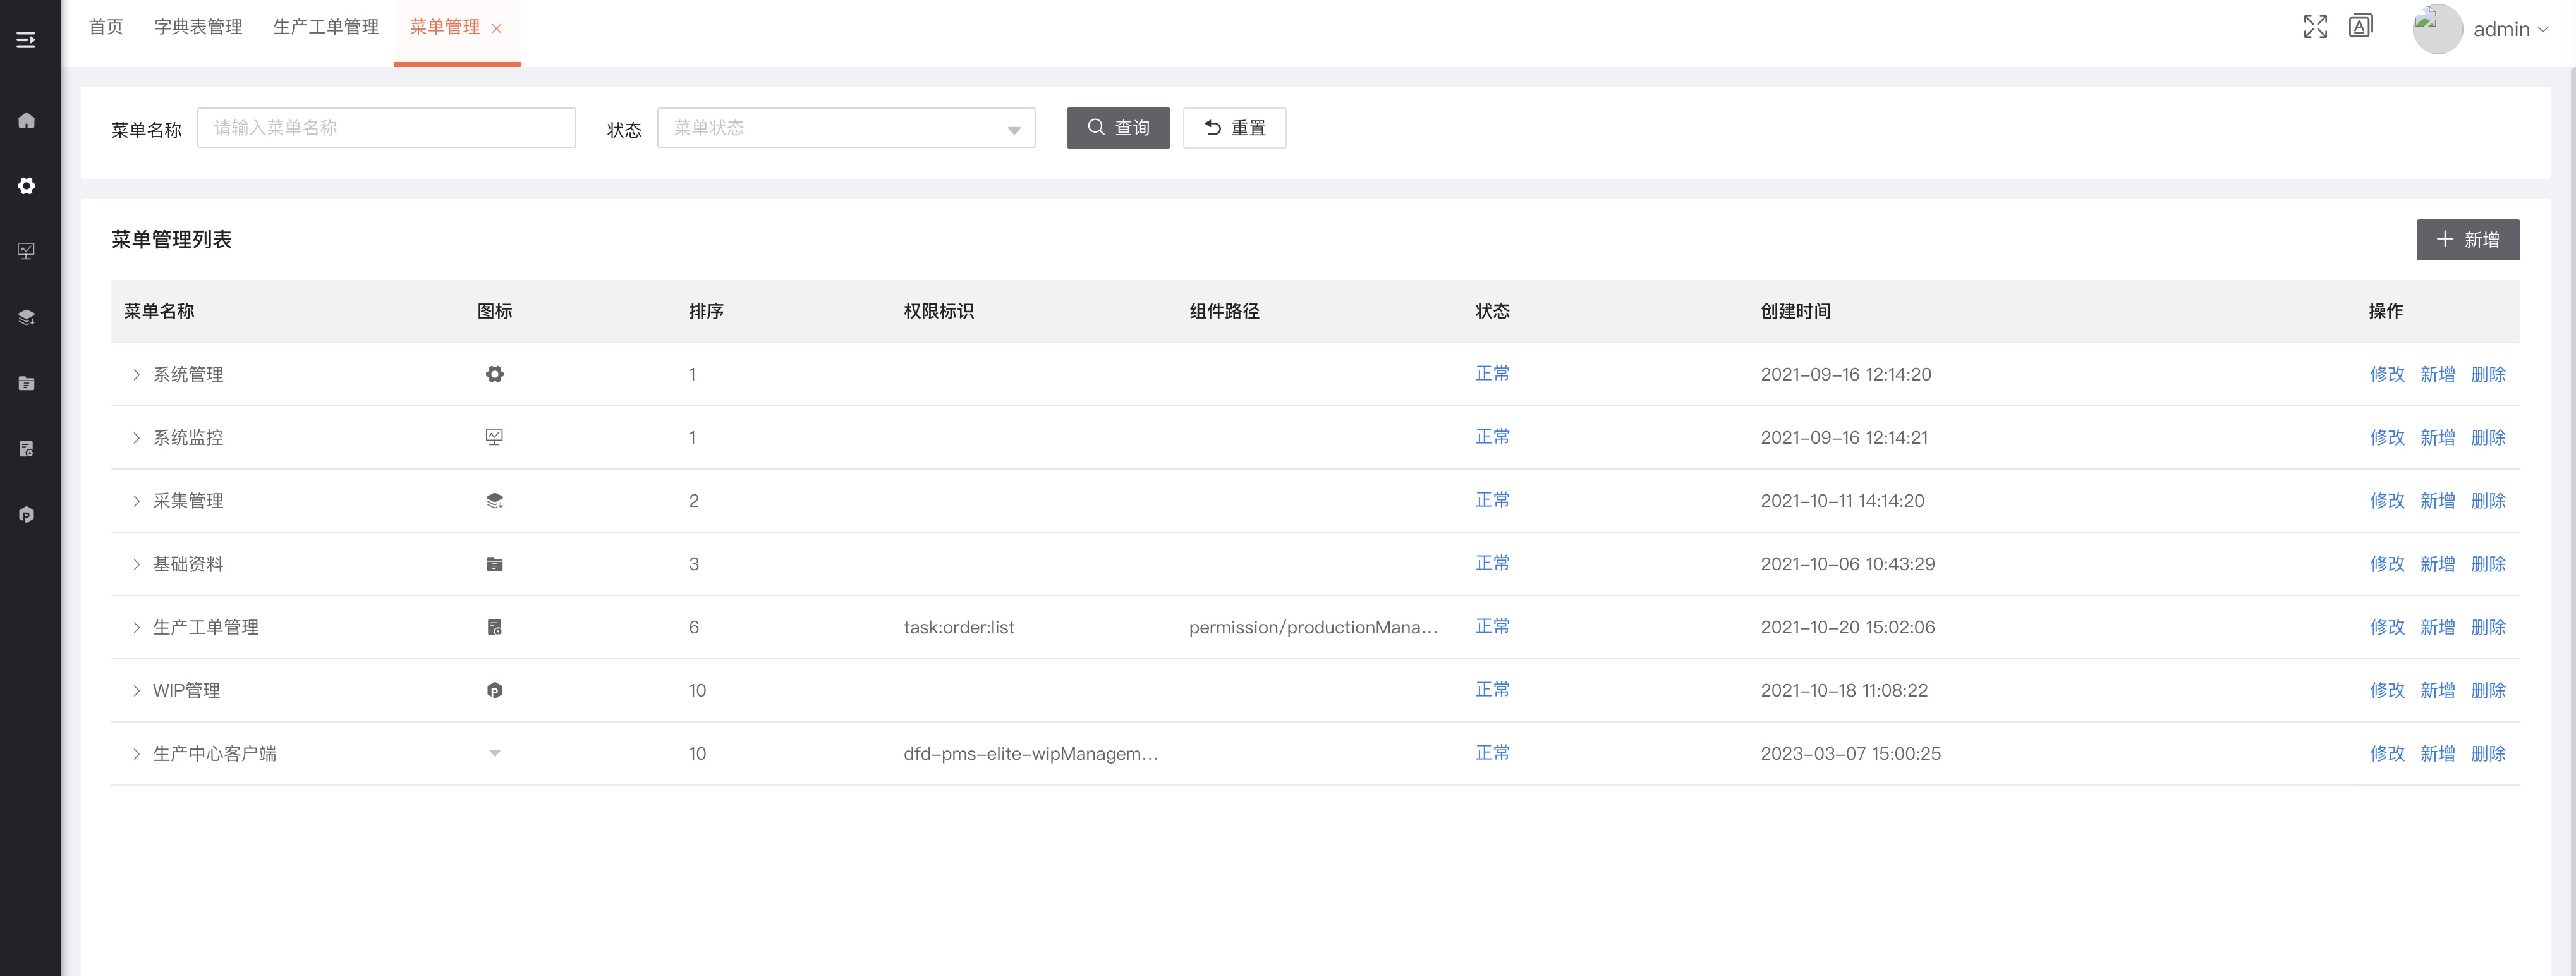Open the collection management icon in sidebar
This screenshot has height=976, width=2576.
tap(27, 317)
